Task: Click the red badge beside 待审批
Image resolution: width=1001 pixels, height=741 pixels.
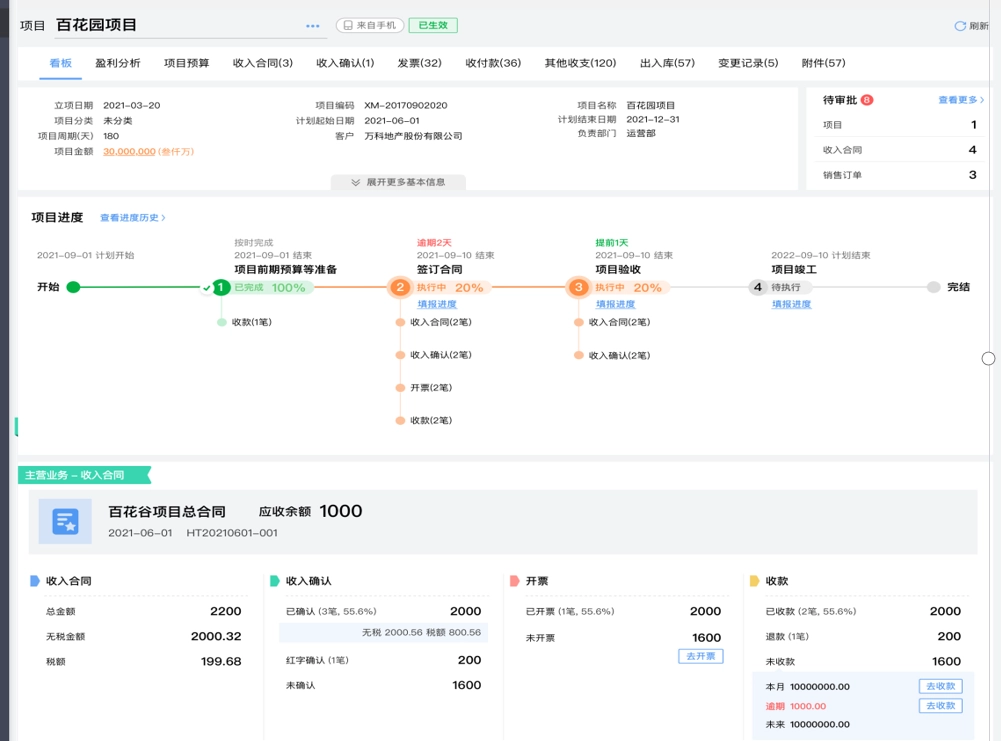Action: pos(866,100)
